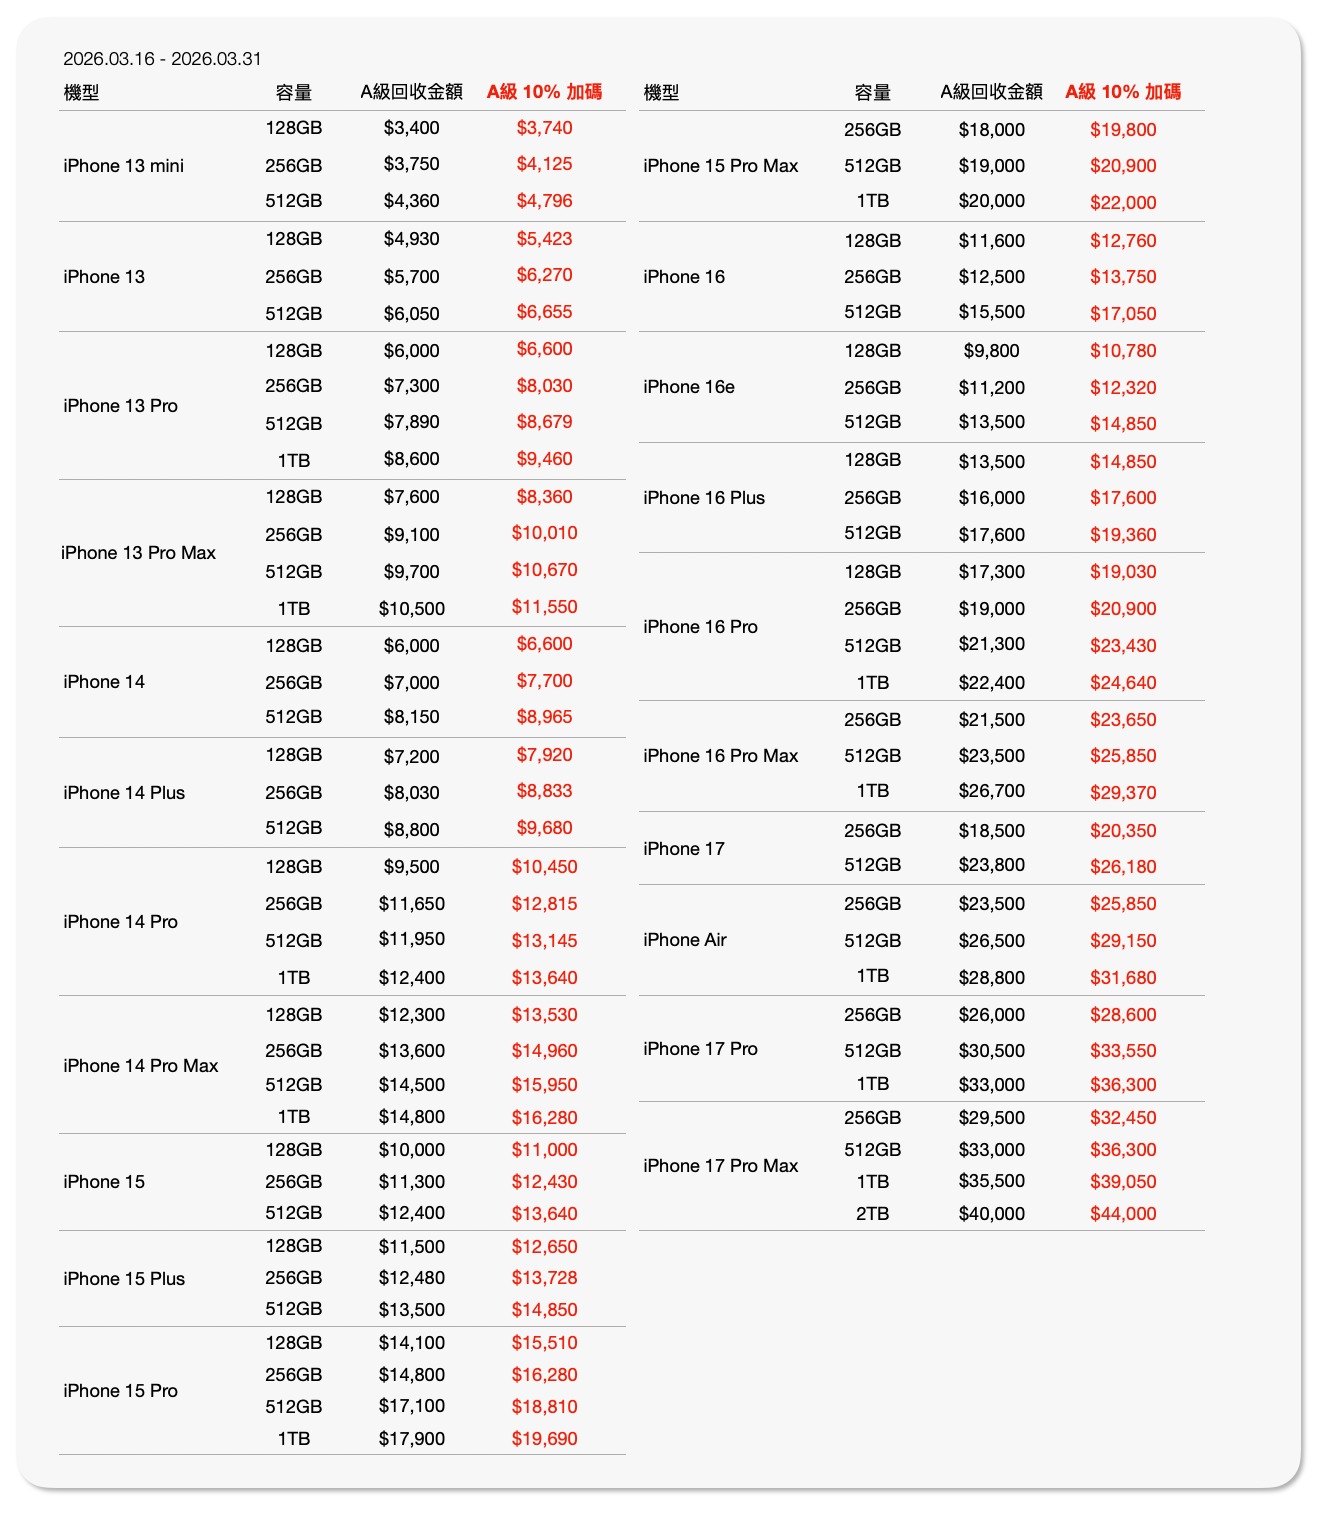Screen dimensions: 1330x1522
Task: Select the $17,900 iPhone 15 Pro price
Action: (x=411, y=1439)
